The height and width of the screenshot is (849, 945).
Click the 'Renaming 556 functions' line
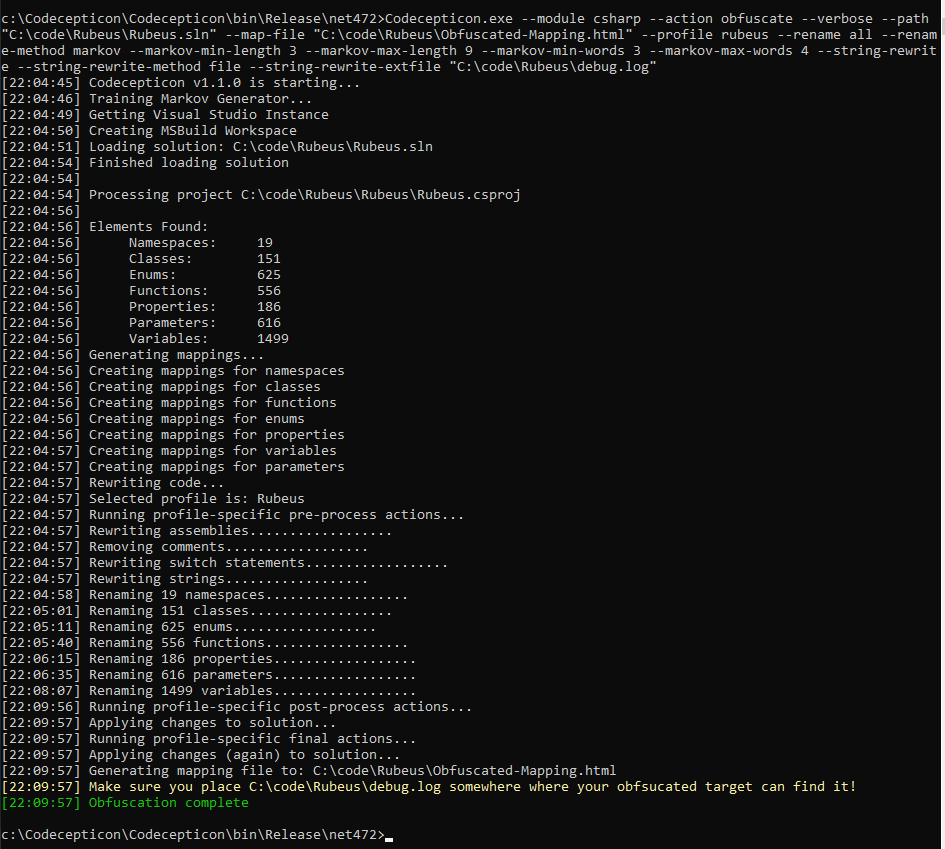205,643
